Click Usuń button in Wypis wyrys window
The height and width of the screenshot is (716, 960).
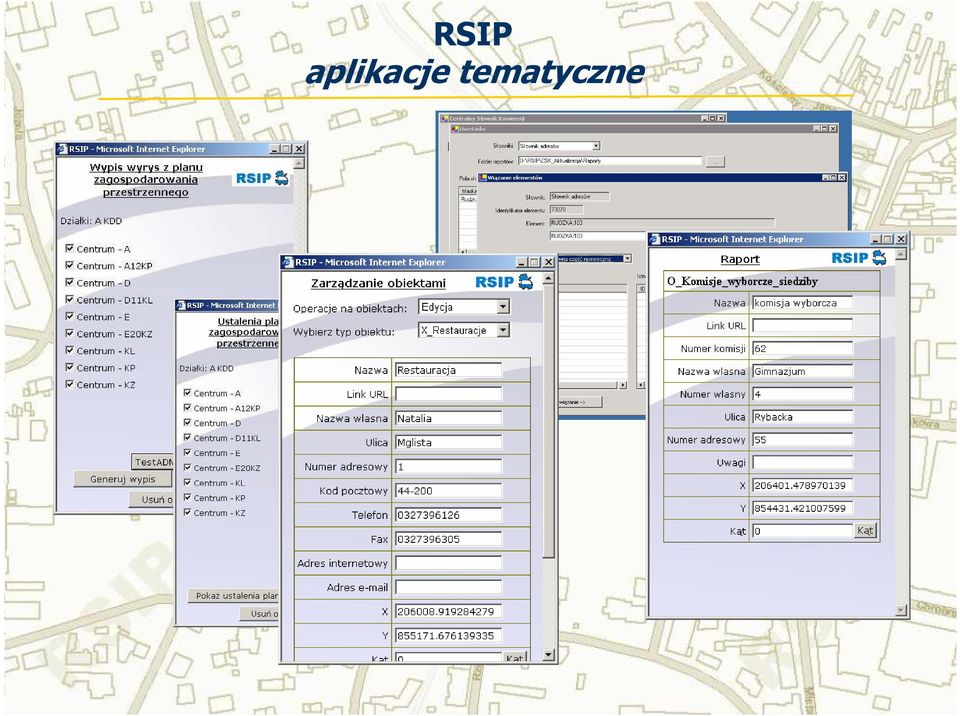point(152,499)
